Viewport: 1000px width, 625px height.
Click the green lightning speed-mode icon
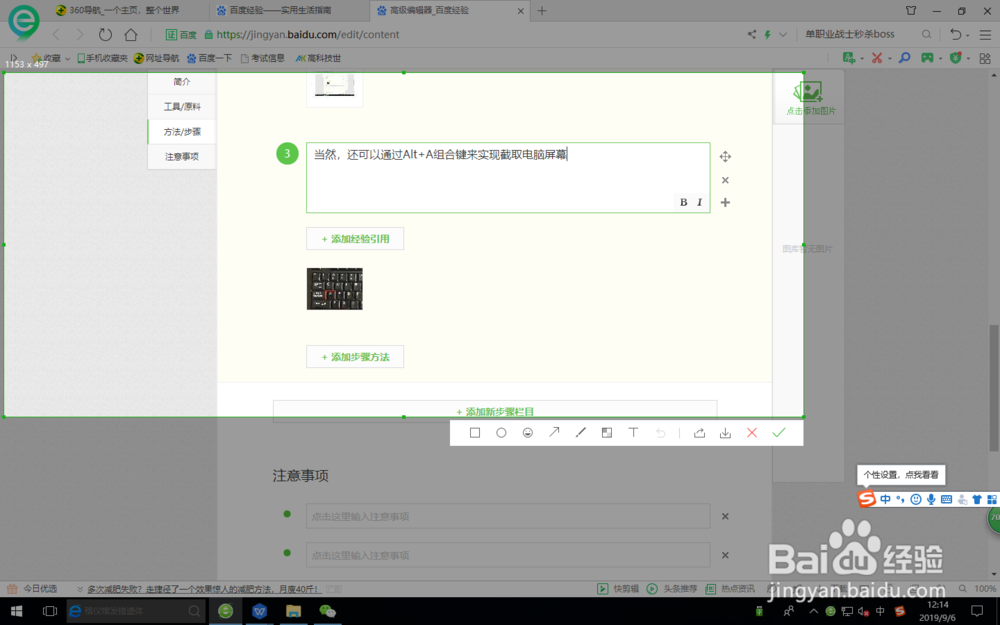click(x=768, y=34)
